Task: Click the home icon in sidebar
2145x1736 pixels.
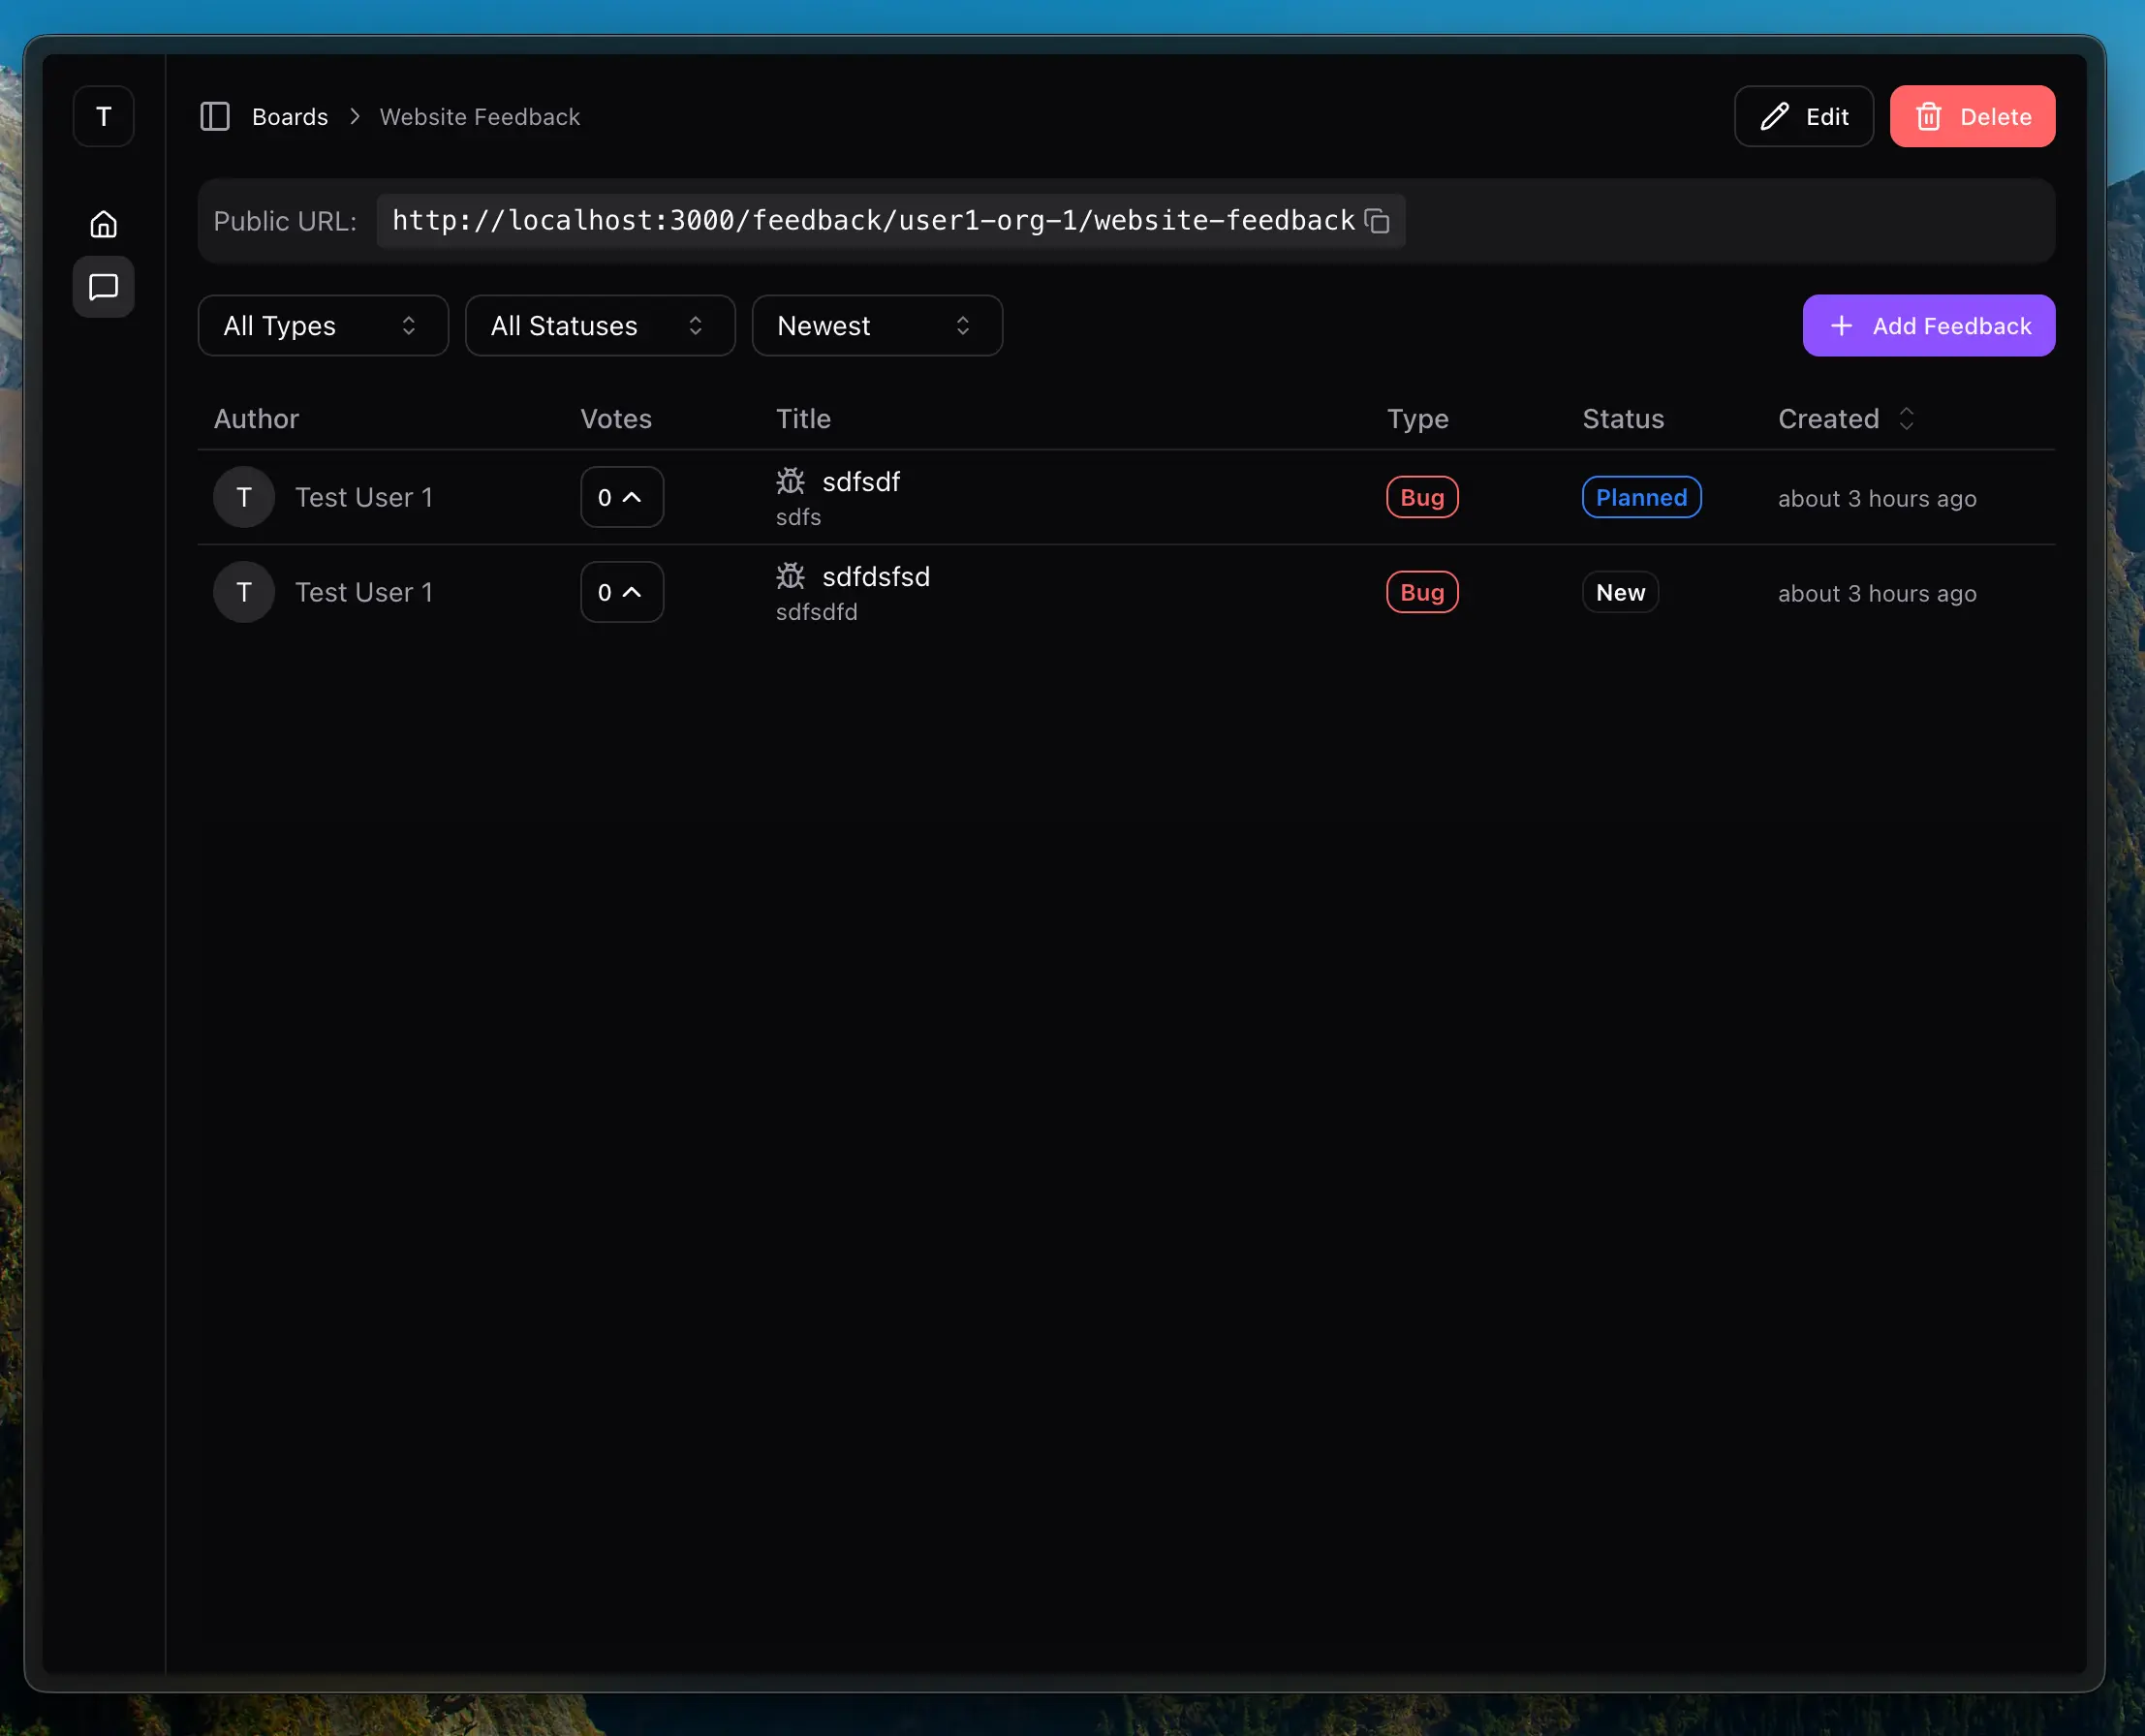Action: [103, 224]
